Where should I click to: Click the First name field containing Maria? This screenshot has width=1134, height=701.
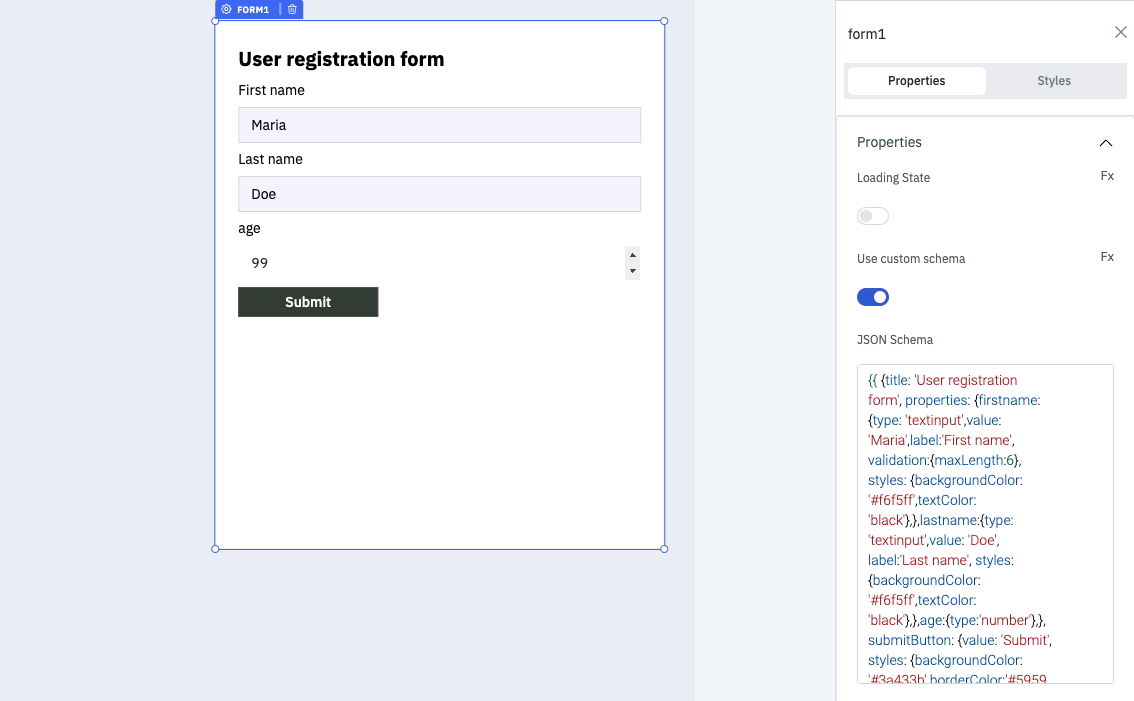(439, 125)
